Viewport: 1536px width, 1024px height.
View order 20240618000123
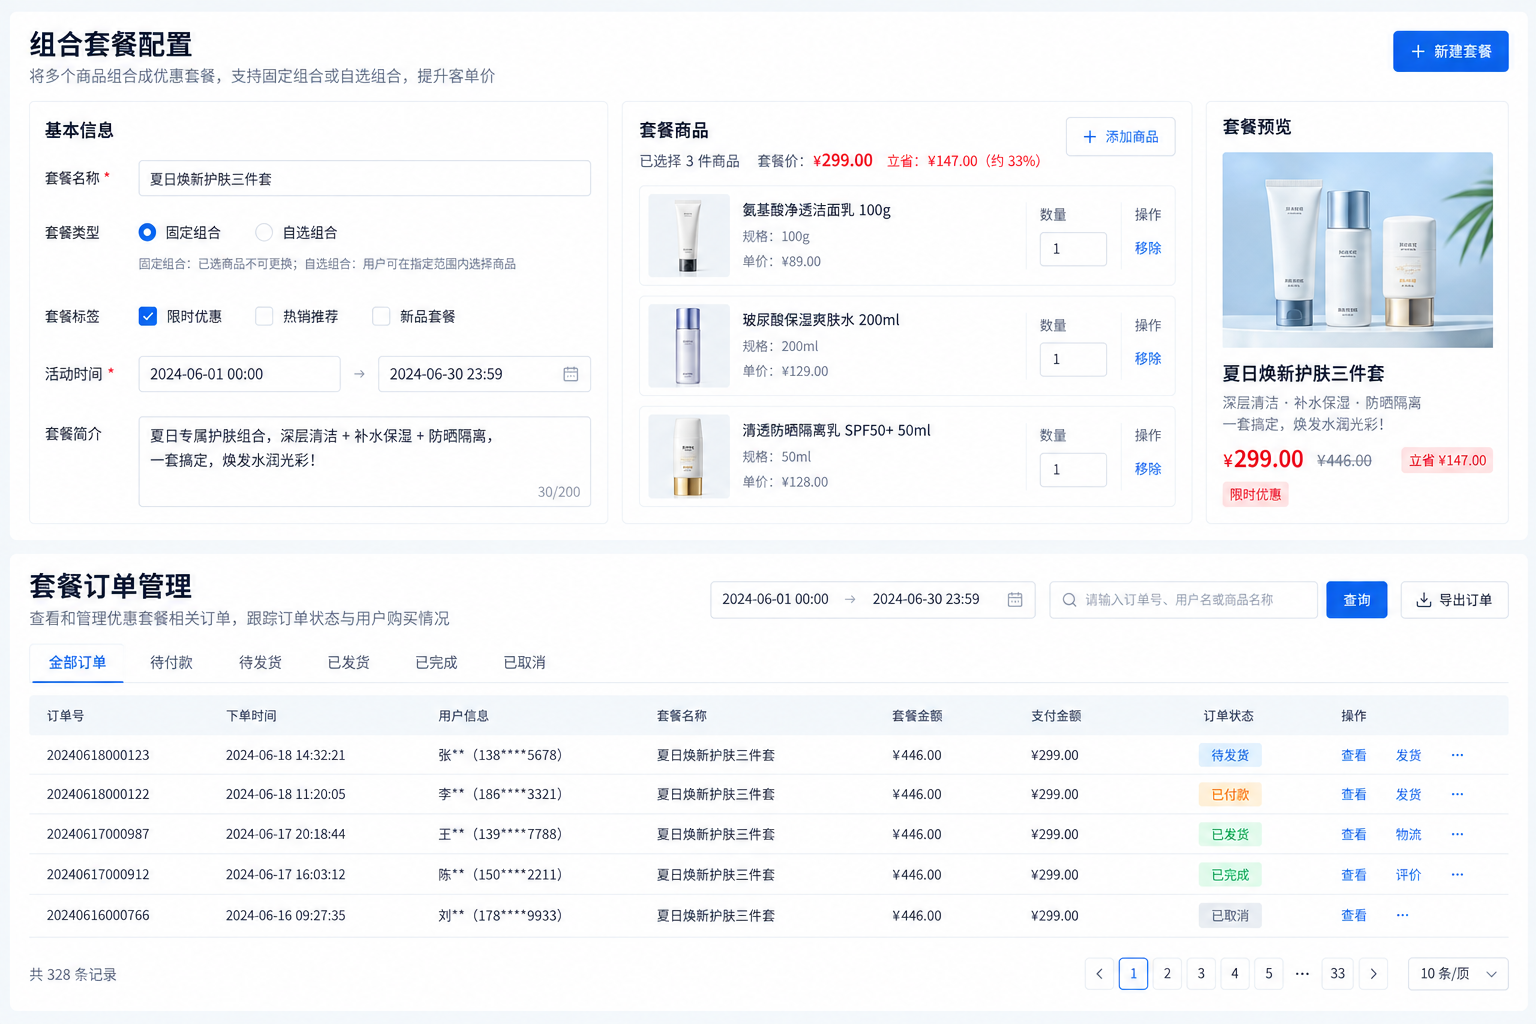click(1353, 755)
